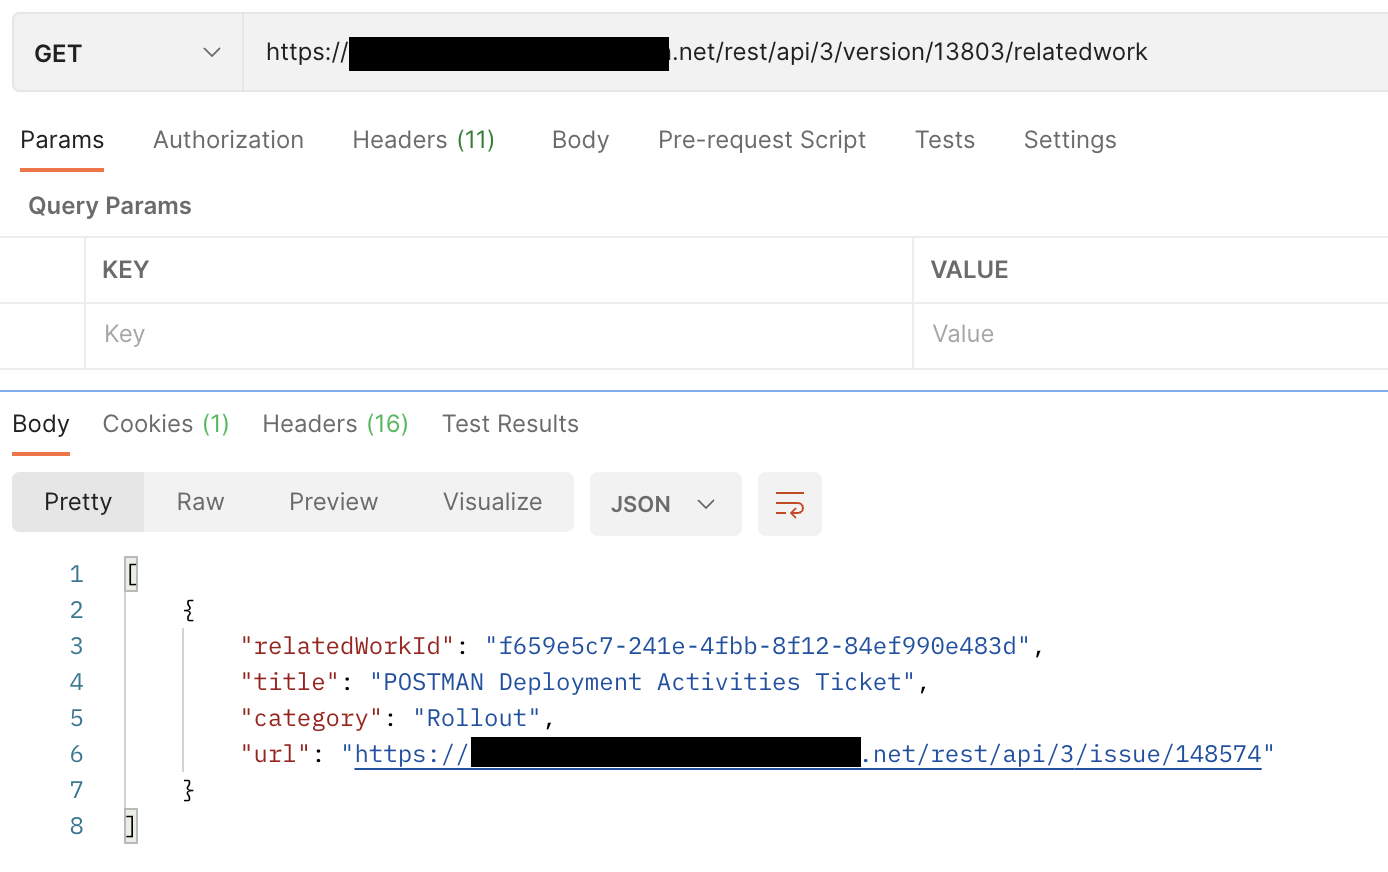Viewport: 1388px width, 872px height.
Task: Open the issue/148574 URL link in response
Action: click(808, 754)
